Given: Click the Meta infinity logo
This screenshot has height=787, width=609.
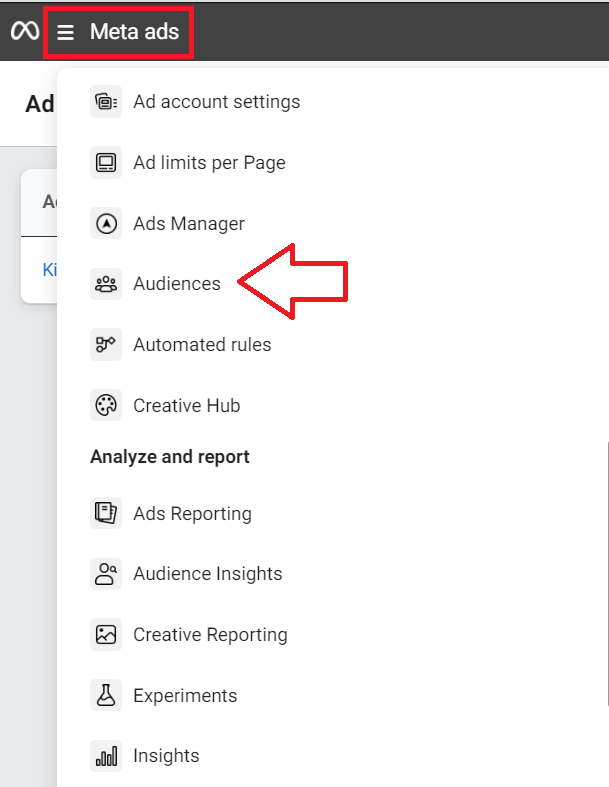Looking at the screenshot, I should [25, 31].
